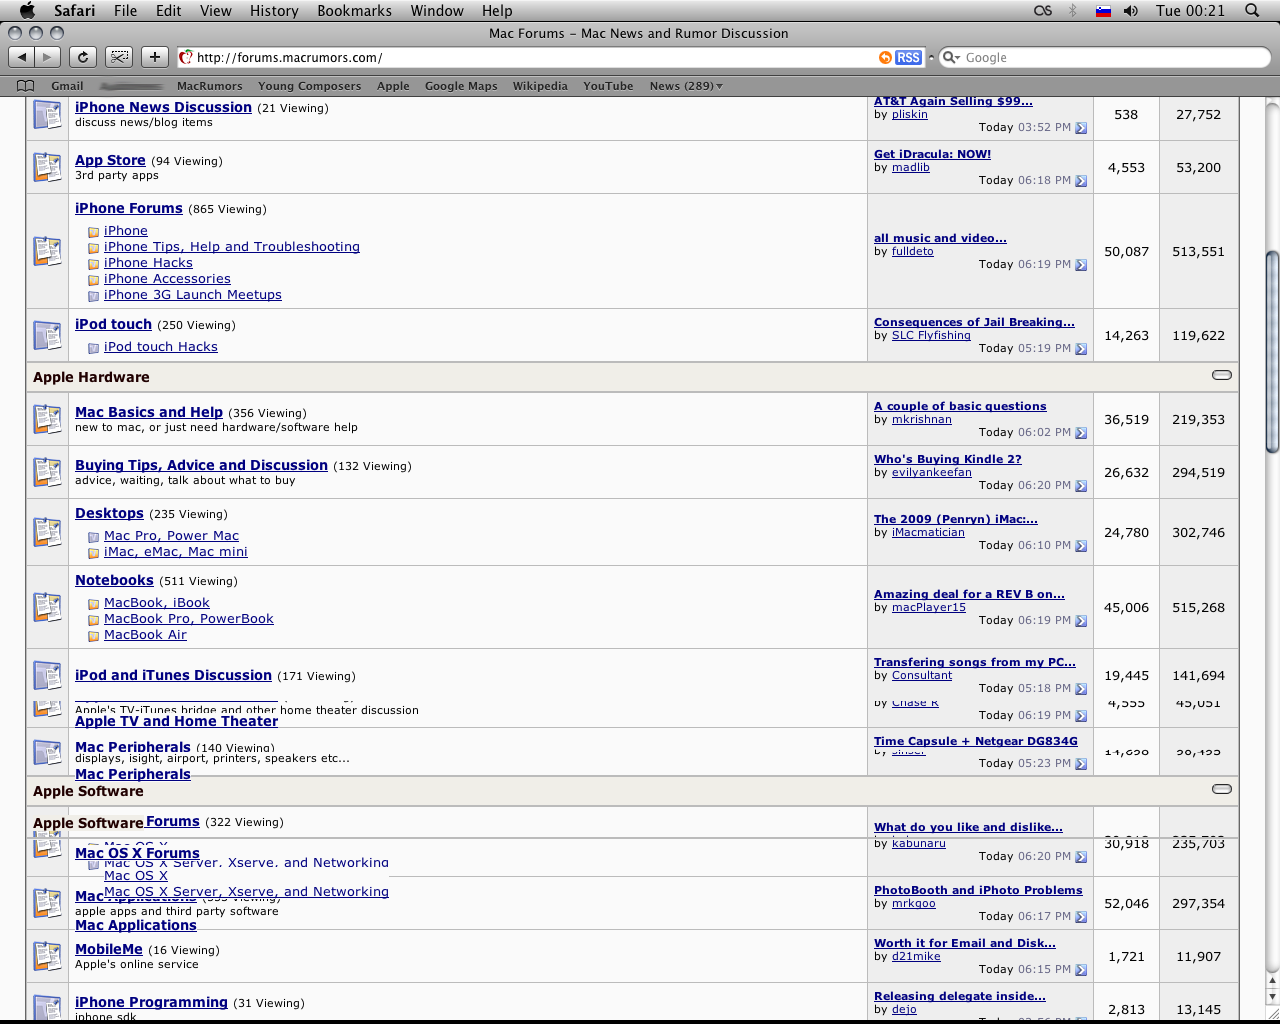The height and width of the screenshot is (1024, 1280).
Task: Open the Notebooks forum
Action: tap(114, 580)
